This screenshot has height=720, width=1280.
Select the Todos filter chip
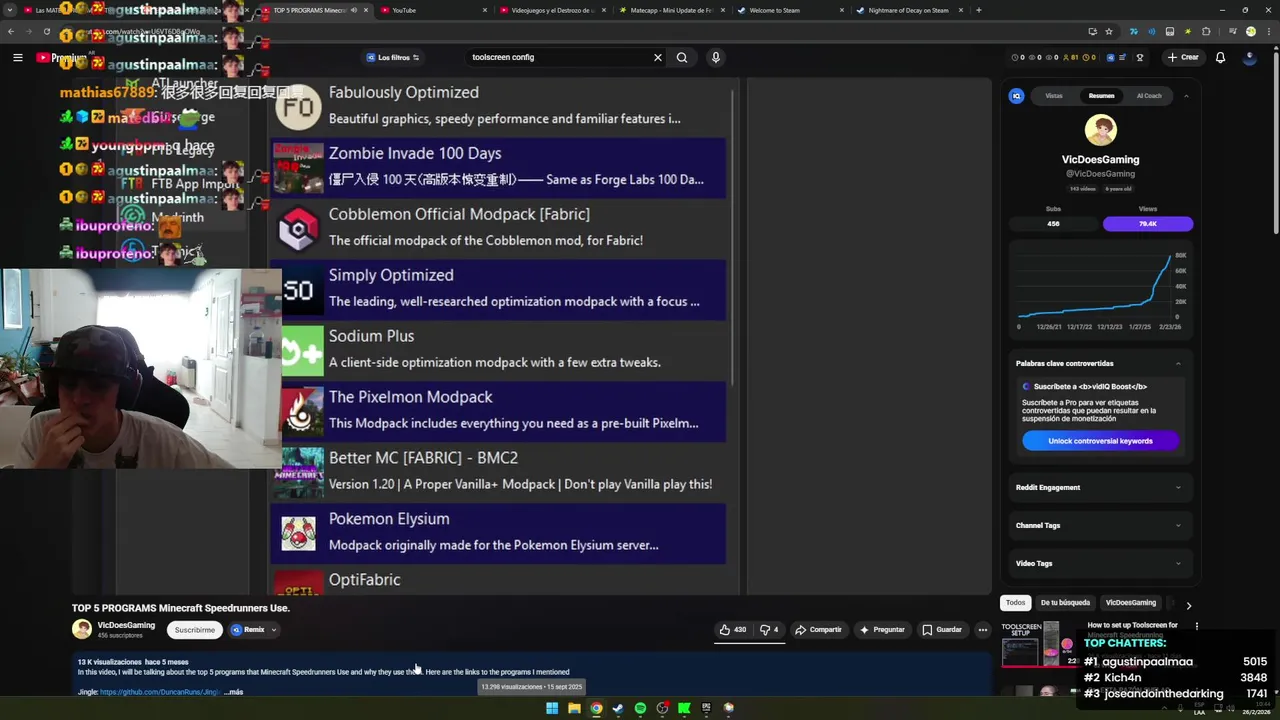point(1016,603)
